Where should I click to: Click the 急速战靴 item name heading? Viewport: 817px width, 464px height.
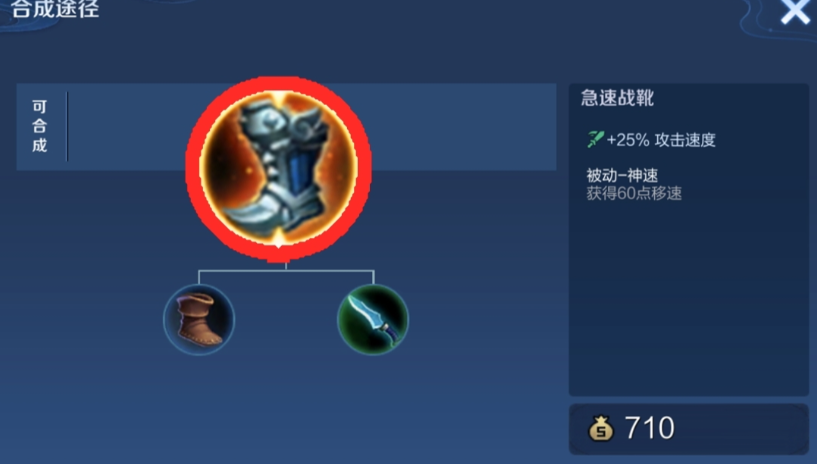[x=617, y=98]
